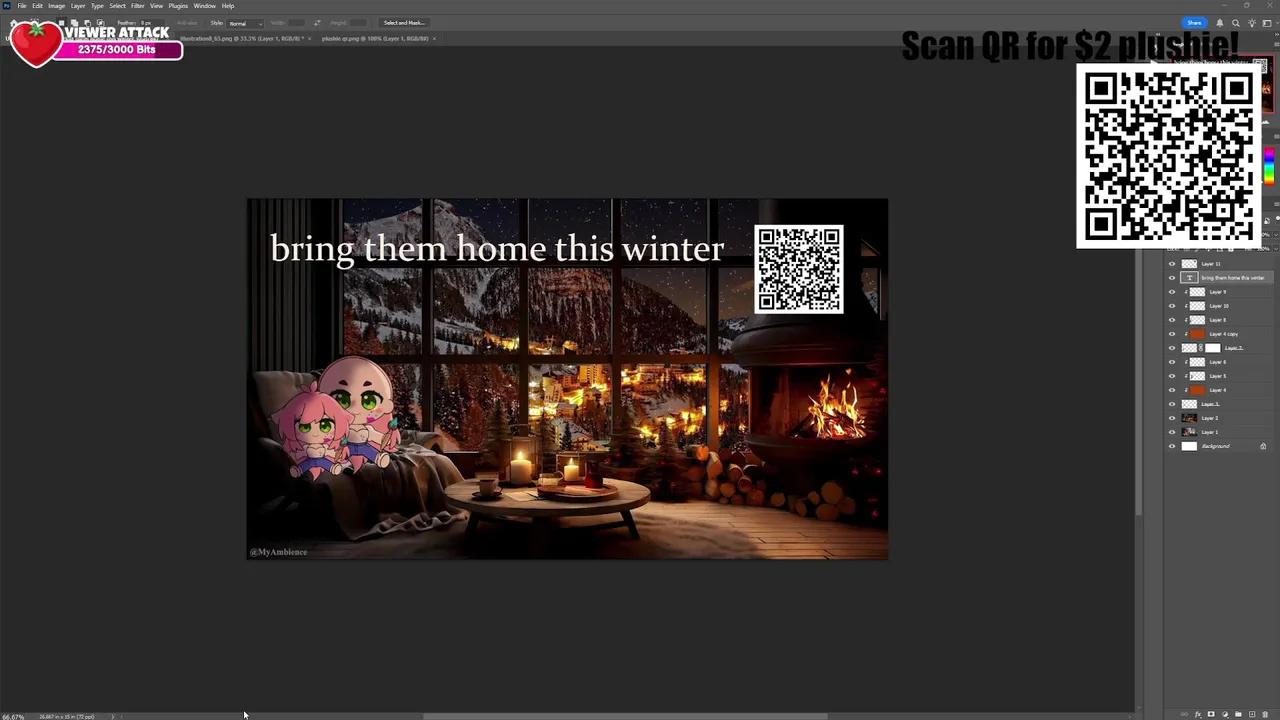Hide Layer 11 using its eye icon
The width and height of the screenshot is (1280, 720).
click(1172, 264)
